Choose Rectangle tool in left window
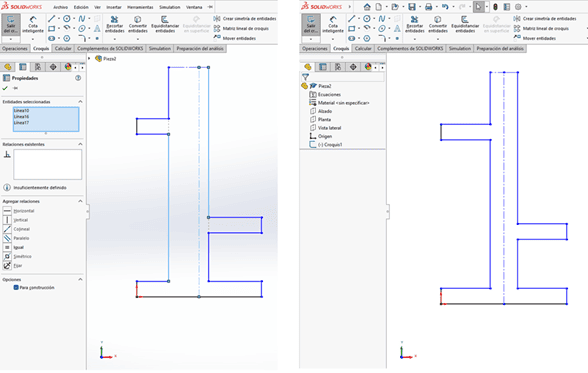 tap(52, 28)
